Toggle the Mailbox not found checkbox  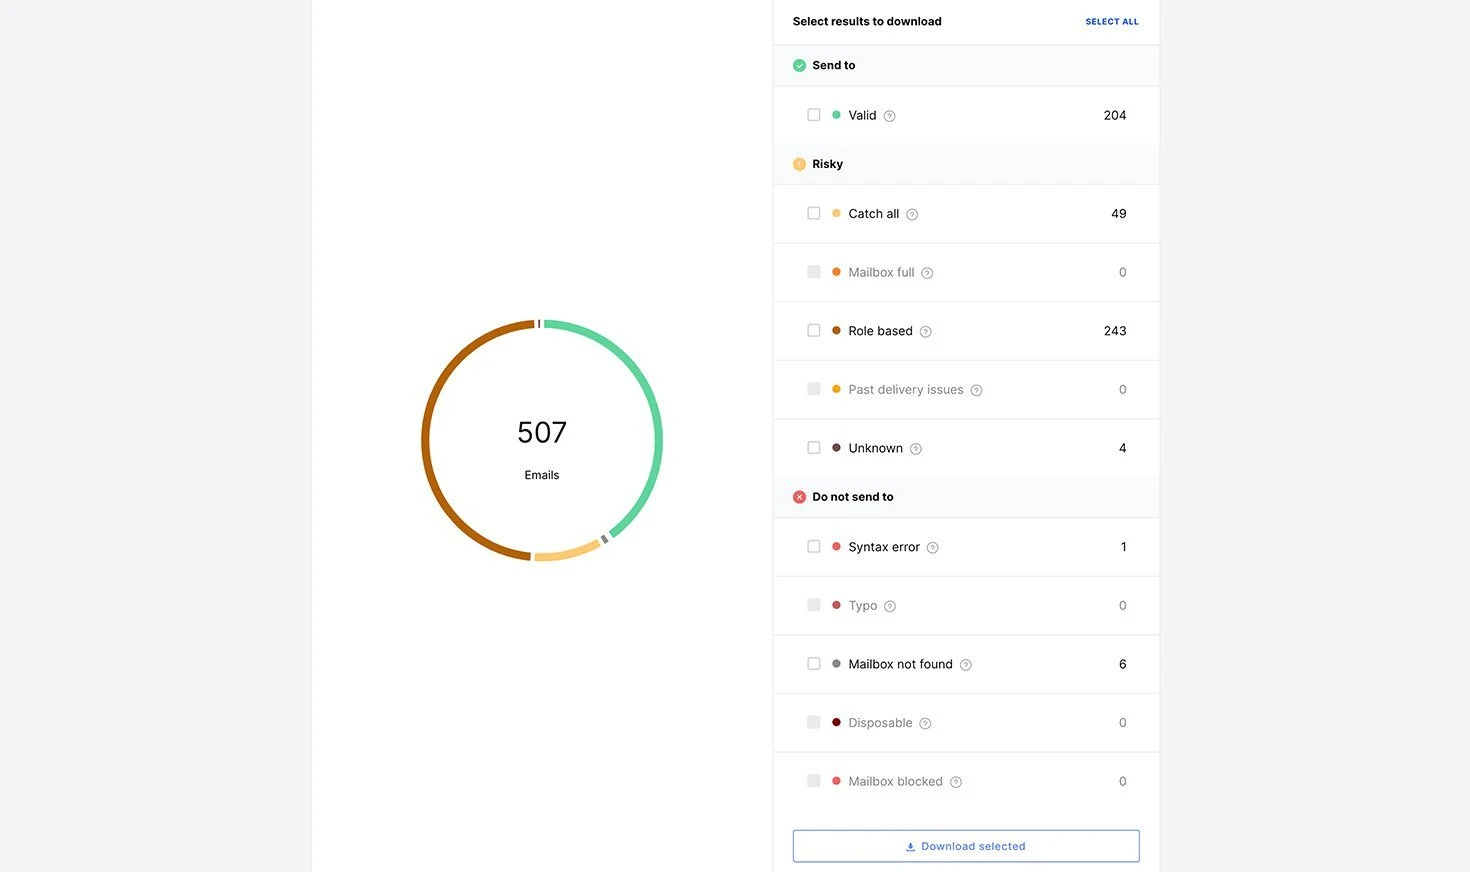814,664
